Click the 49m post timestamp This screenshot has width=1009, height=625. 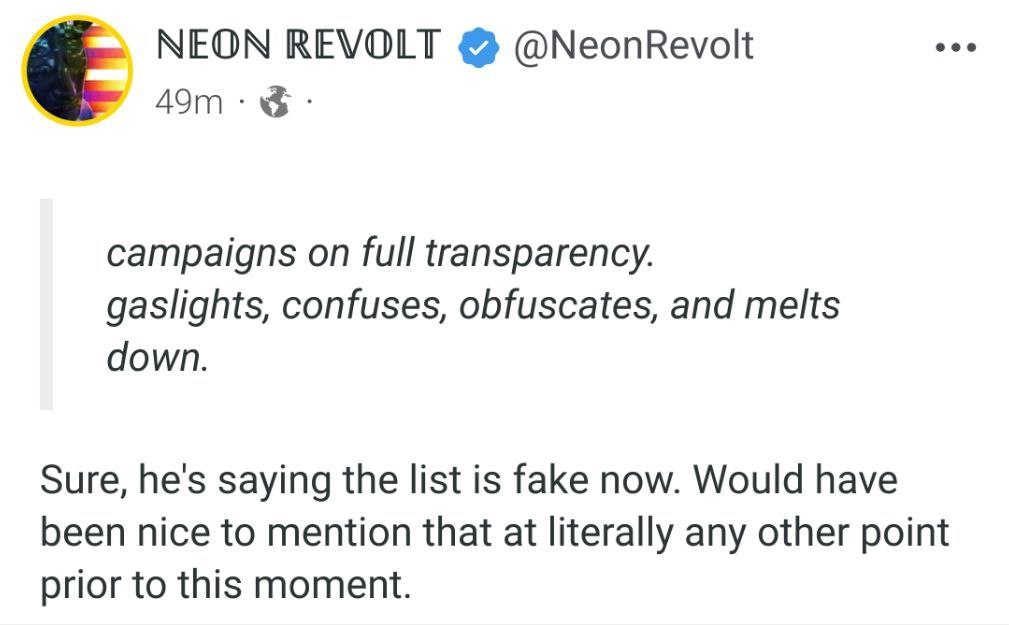pos(189,102)
